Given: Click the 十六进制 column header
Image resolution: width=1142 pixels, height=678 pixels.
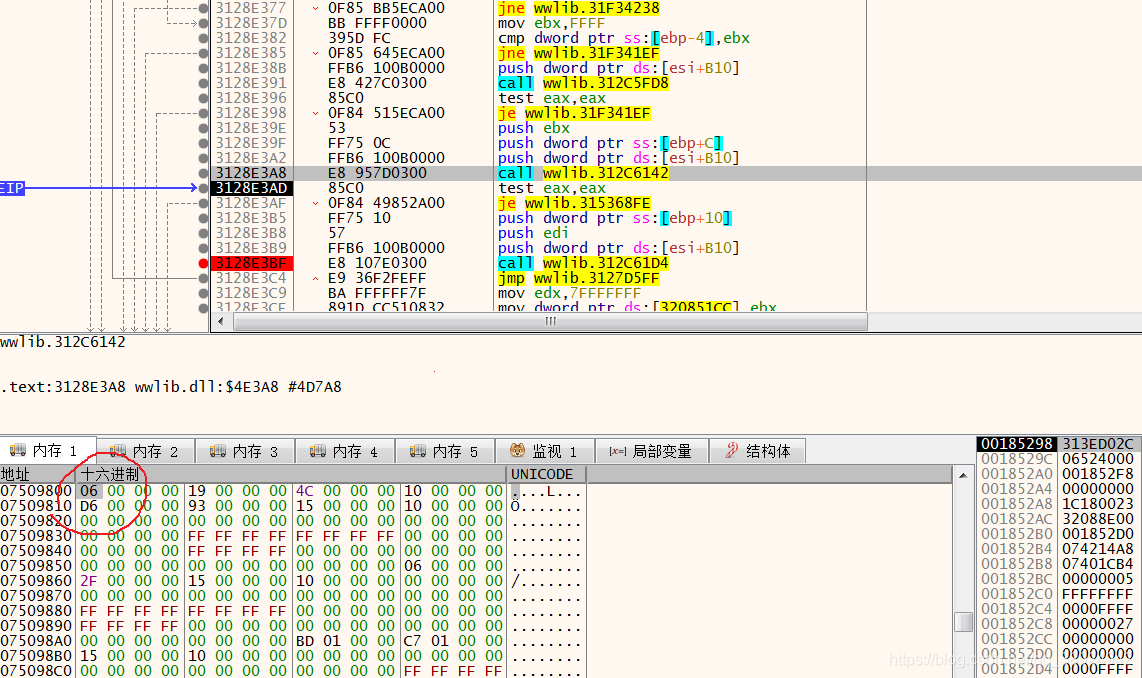Looking at the screenshot, I should click(291, 474).
